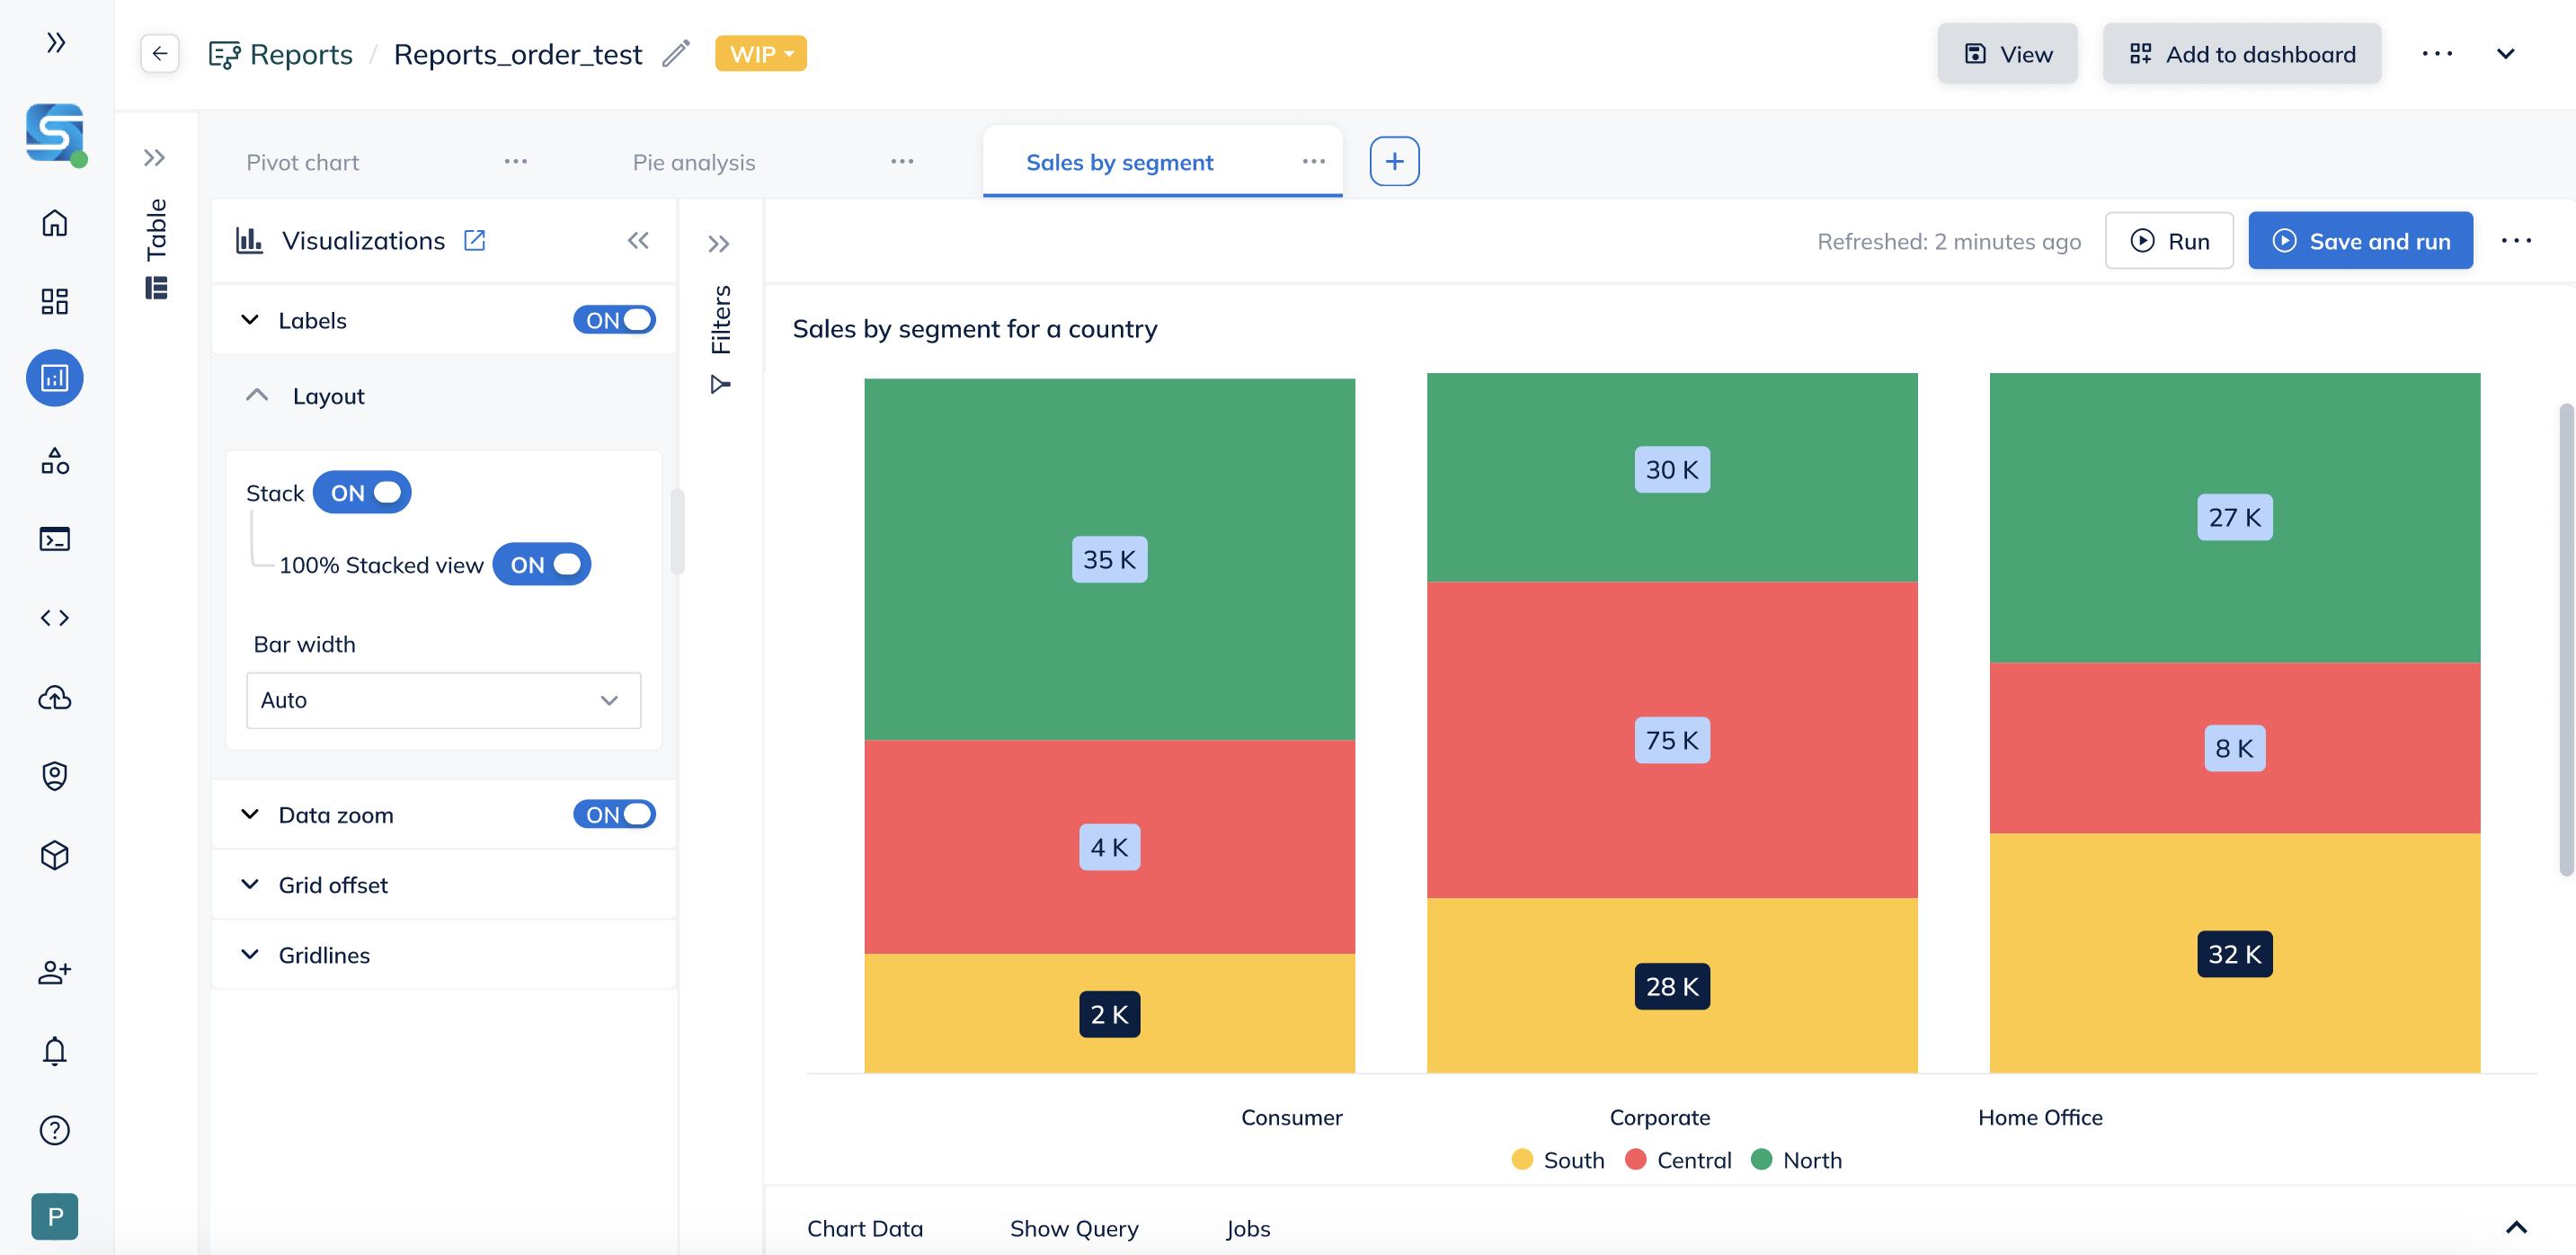
Task: Click the North green legend swatch
Action: [x=1762, y=1159]
